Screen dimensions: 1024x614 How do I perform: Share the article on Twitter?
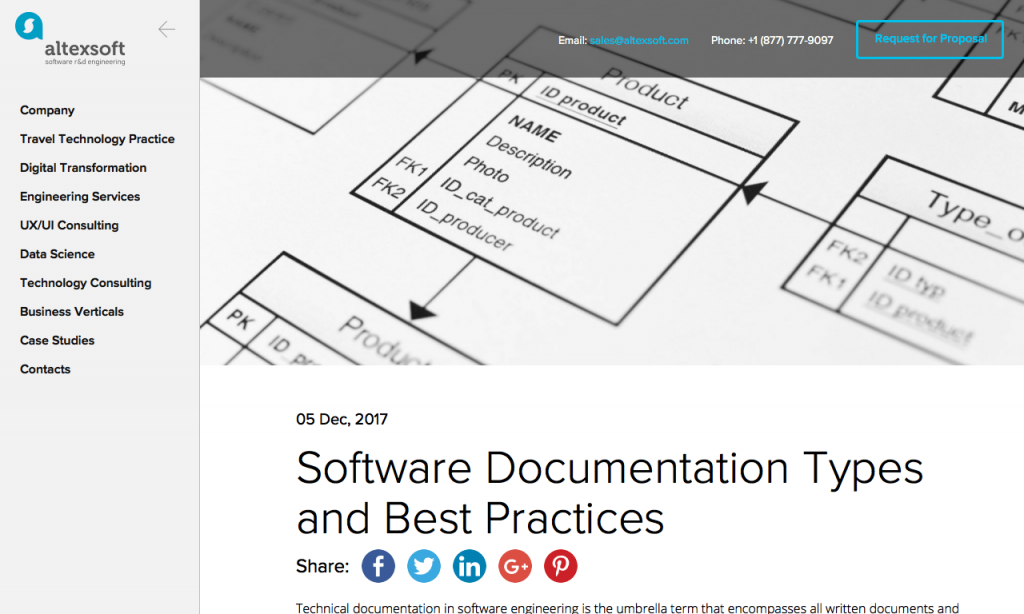pos(424,566)
